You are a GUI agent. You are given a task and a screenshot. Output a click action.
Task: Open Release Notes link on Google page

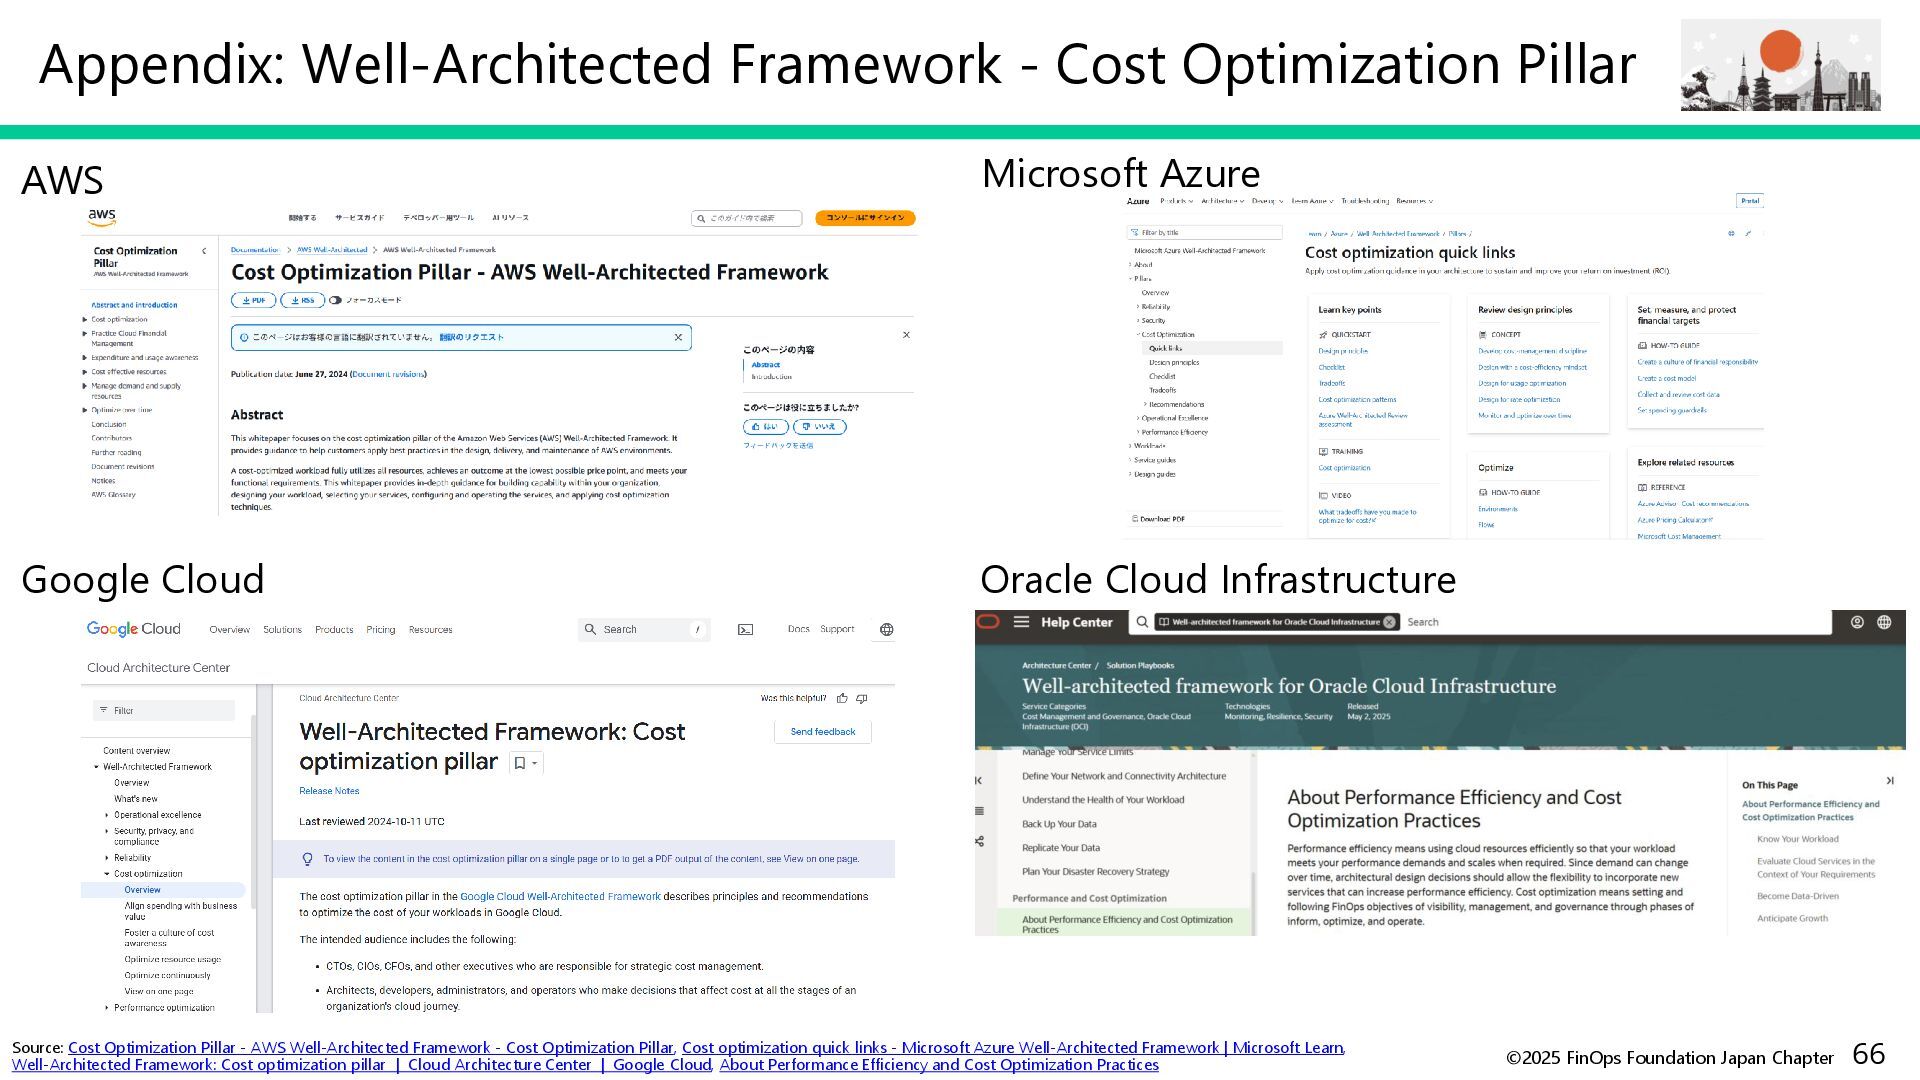[329, 791]
